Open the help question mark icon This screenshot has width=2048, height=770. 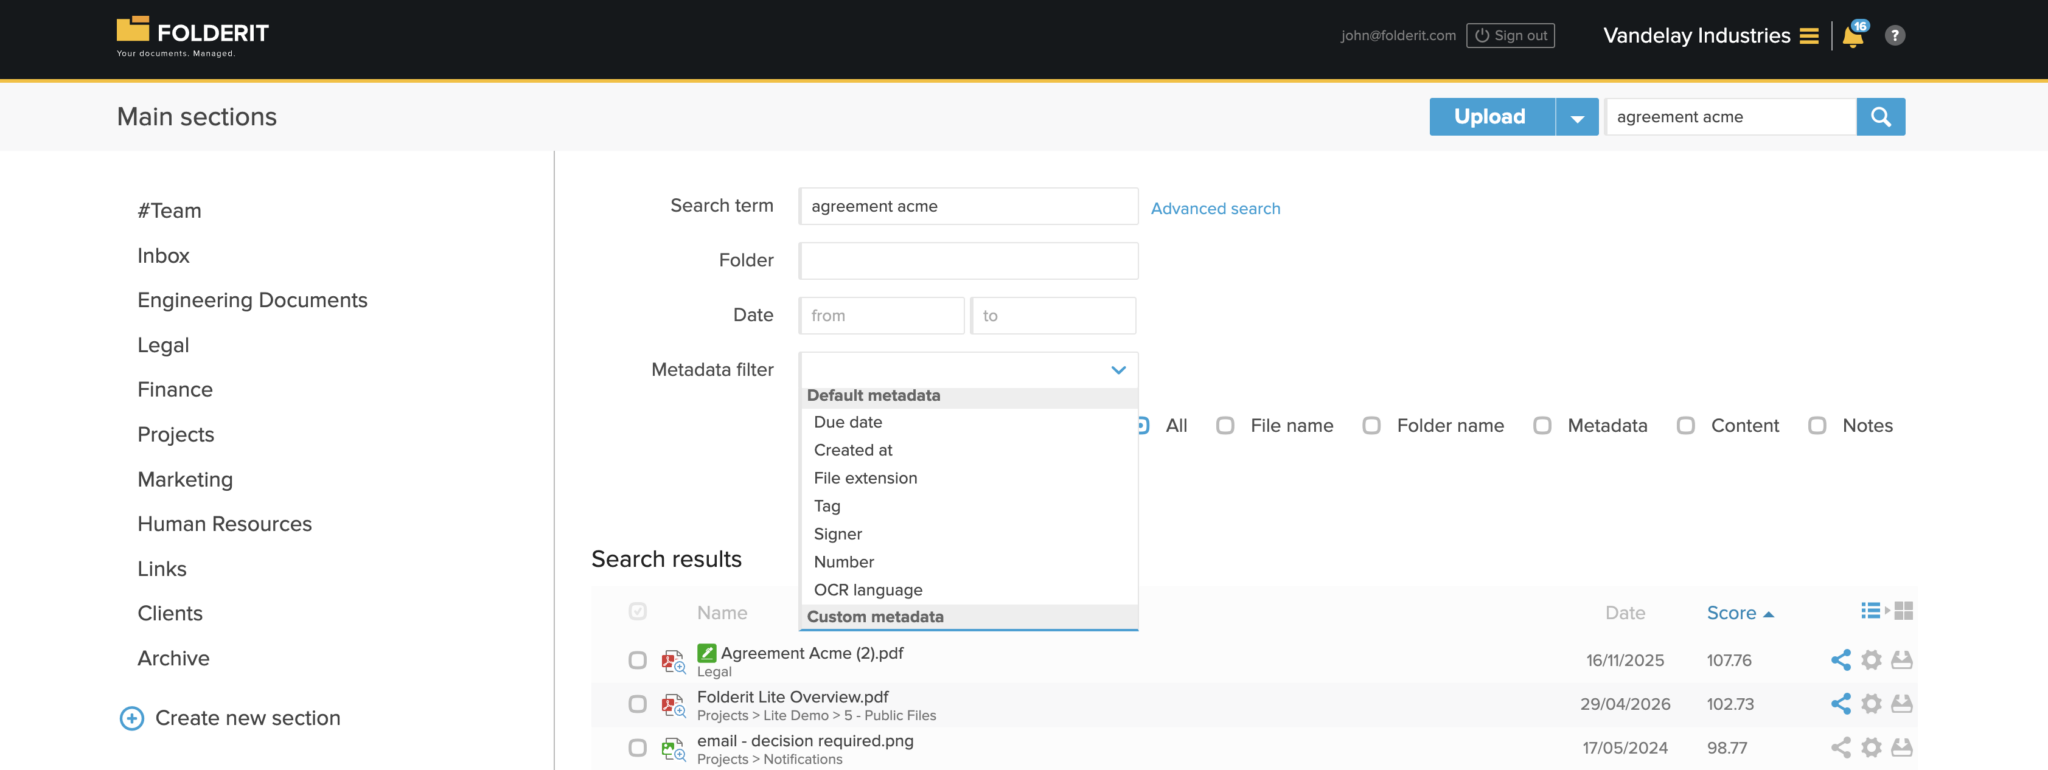pos(1895,36)
